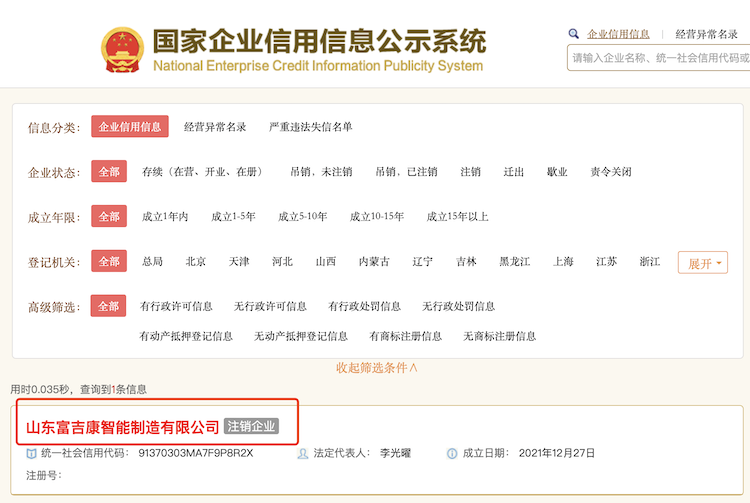Viewport: 750px width, 503px height.
Task: Collapse filters via 收起筛选条件
Action: 376,368
